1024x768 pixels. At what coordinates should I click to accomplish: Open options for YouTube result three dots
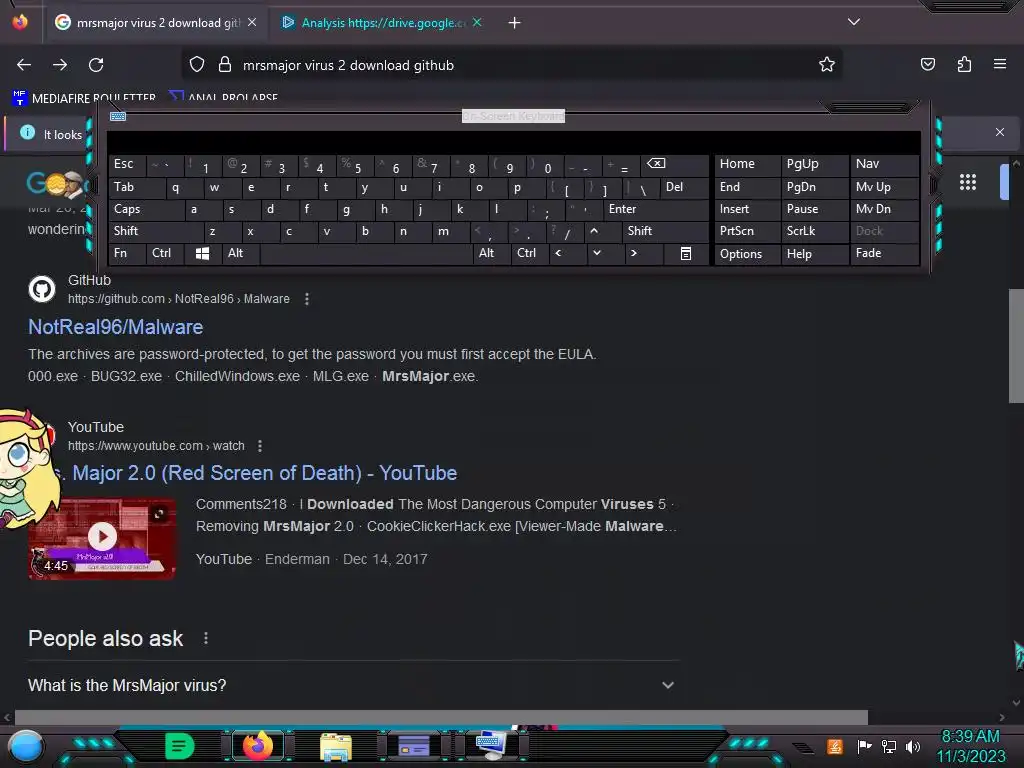pyautogui.click(x=260, y=446)
